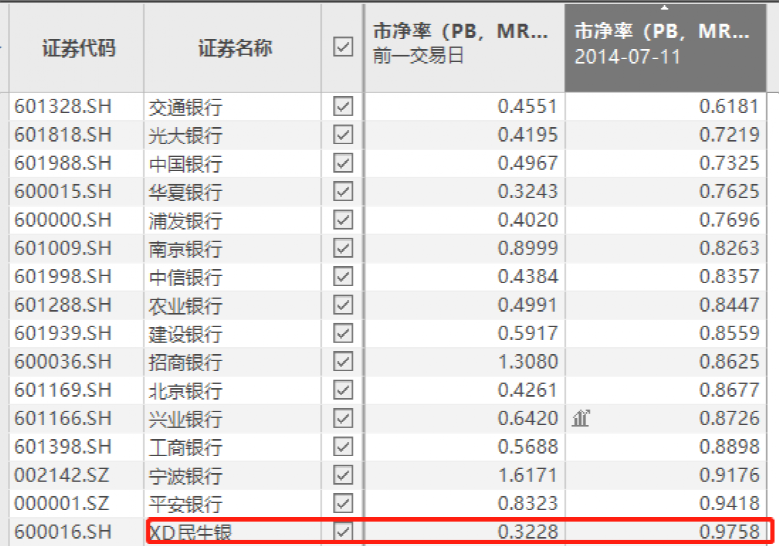Select security code 601288.SH
The height and width of the screenshot is (546, 779).
pyautogui.click(x=63, y=305)
